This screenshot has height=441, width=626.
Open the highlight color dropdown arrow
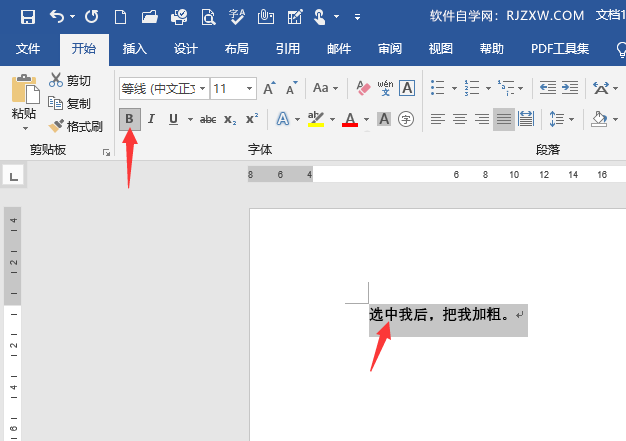332,119
